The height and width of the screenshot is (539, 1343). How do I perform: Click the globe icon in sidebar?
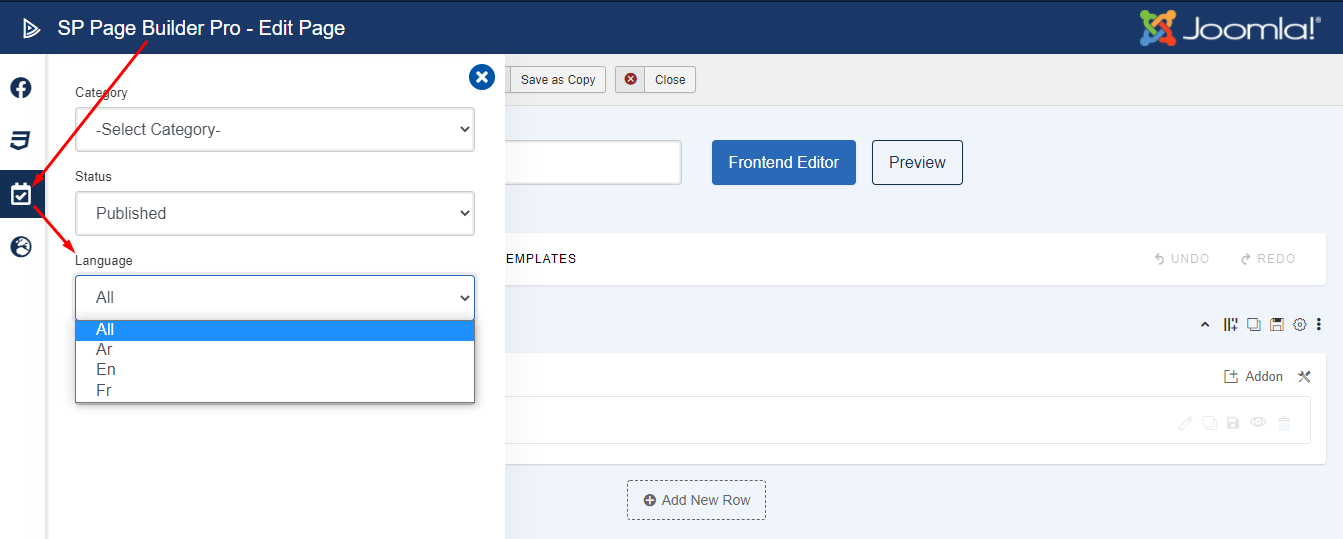click(21, 246)
